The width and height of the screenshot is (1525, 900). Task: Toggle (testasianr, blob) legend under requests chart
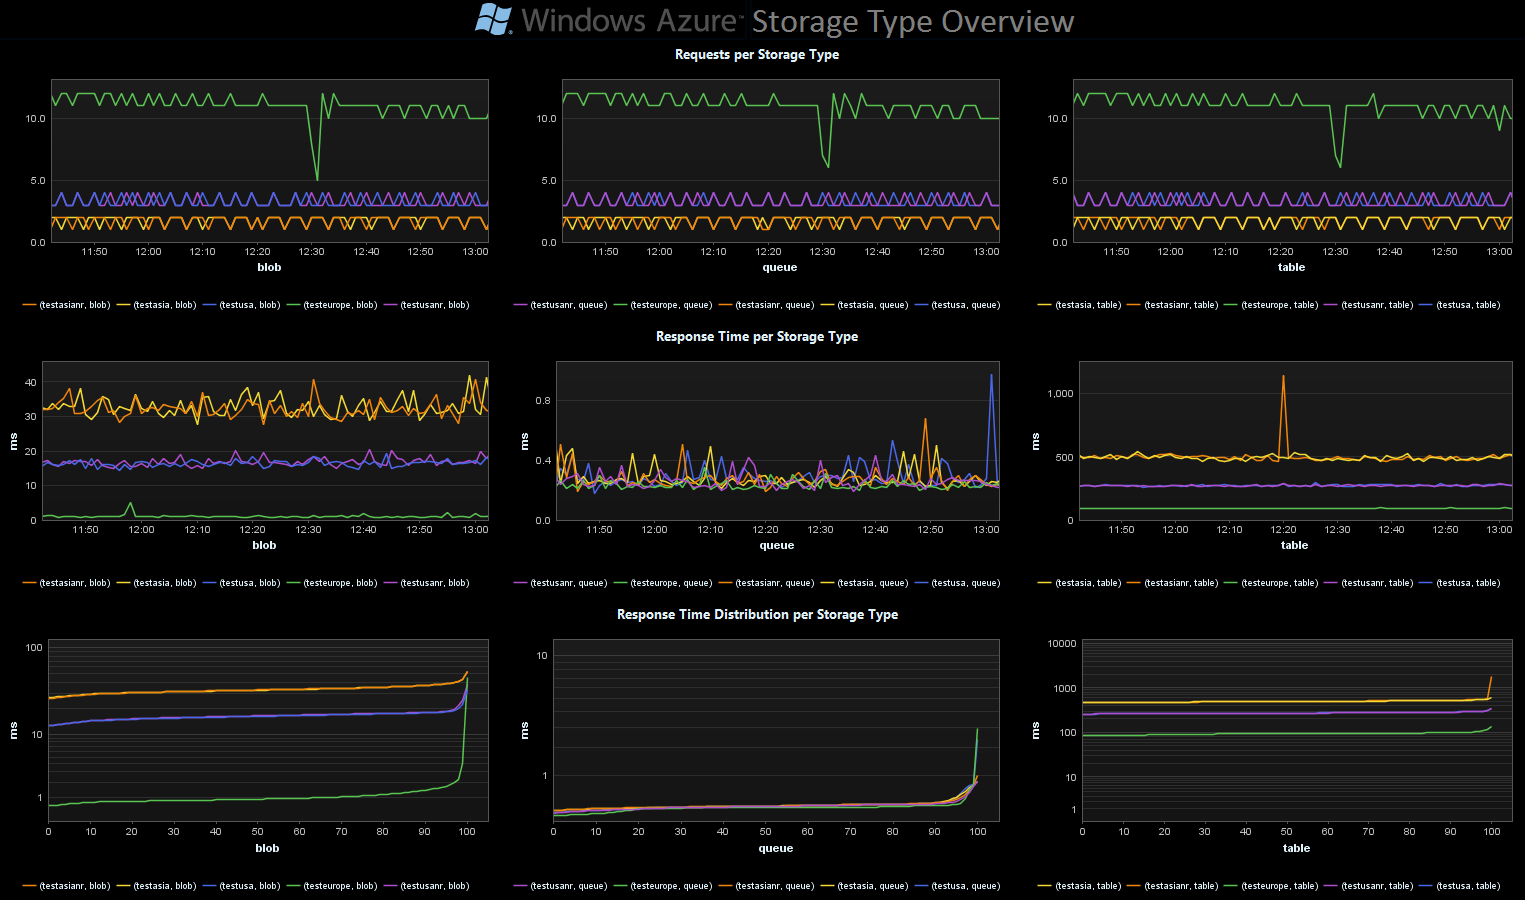66,305
